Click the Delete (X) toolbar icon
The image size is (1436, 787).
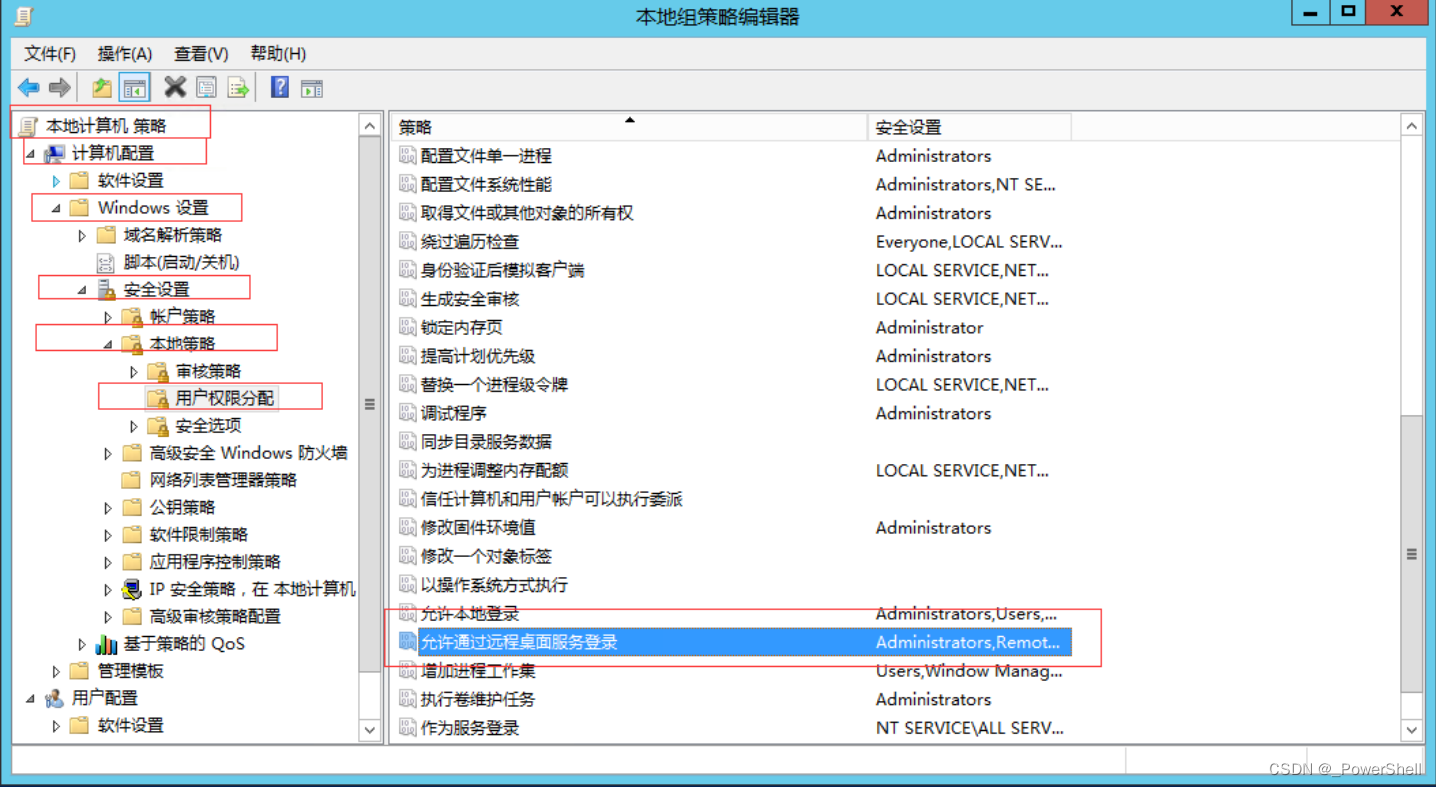(x=175, y=88)
